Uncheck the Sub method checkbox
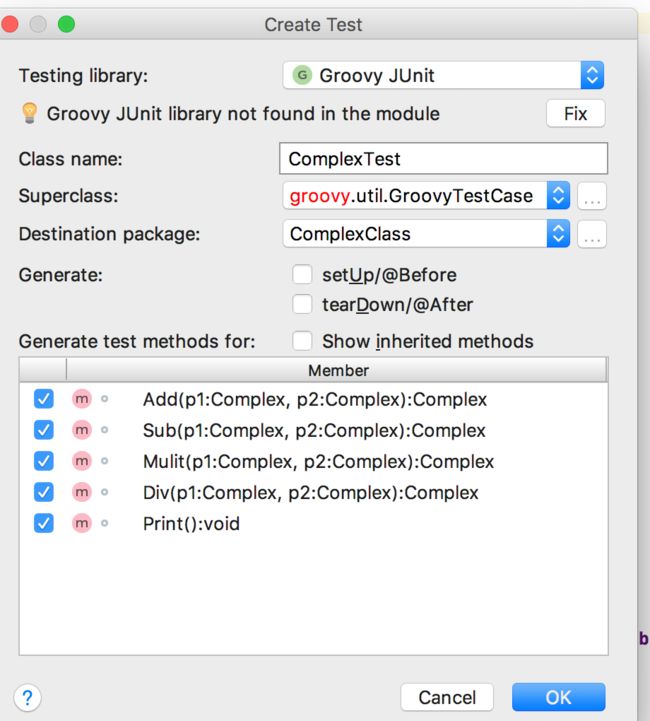The height and width of the screenshot is (721, 650). (44, 430)
